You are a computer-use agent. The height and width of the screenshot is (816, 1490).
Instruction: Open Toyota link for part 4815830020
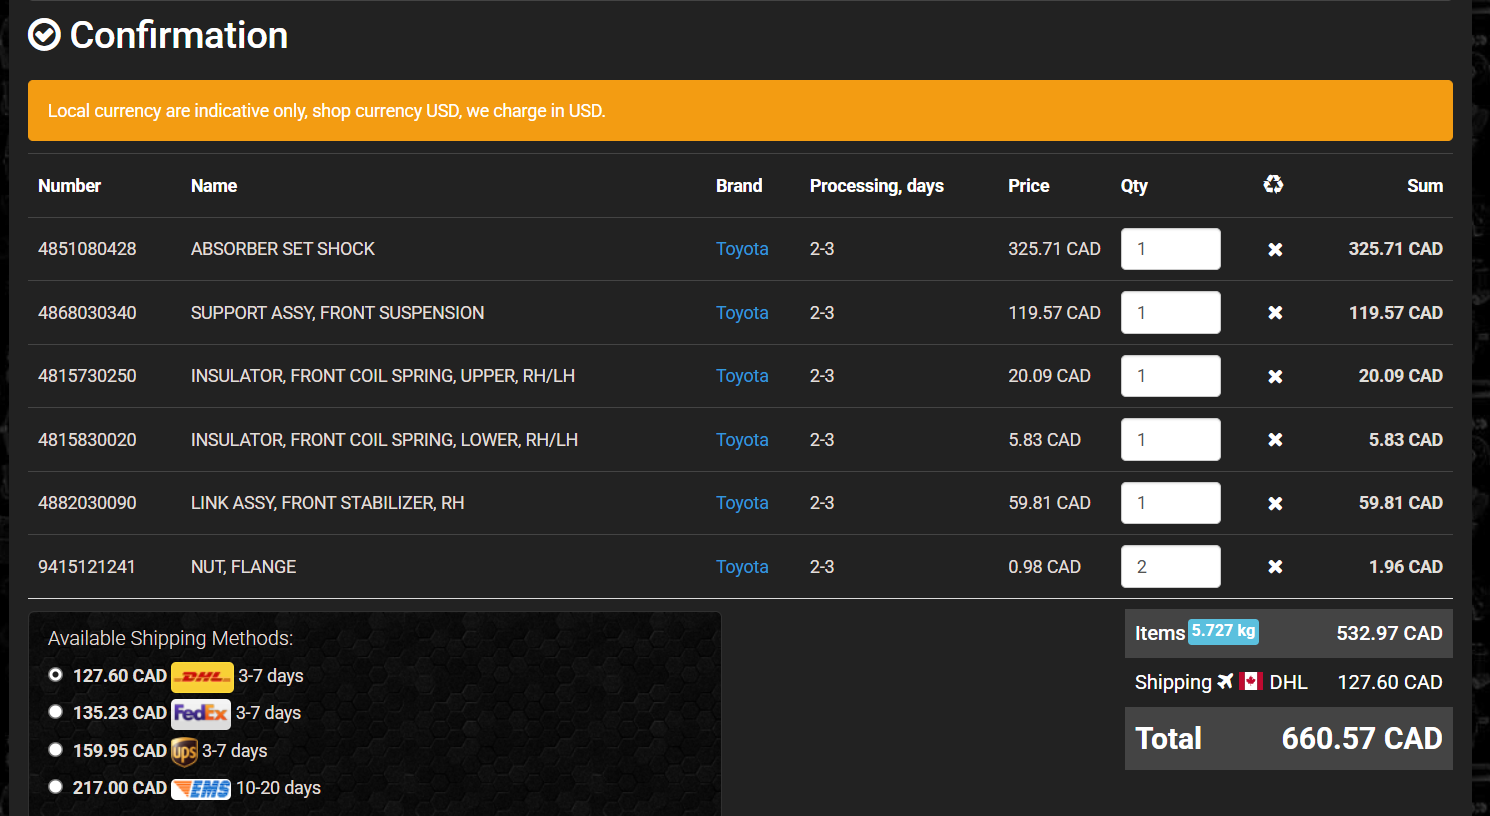point(742,440)
